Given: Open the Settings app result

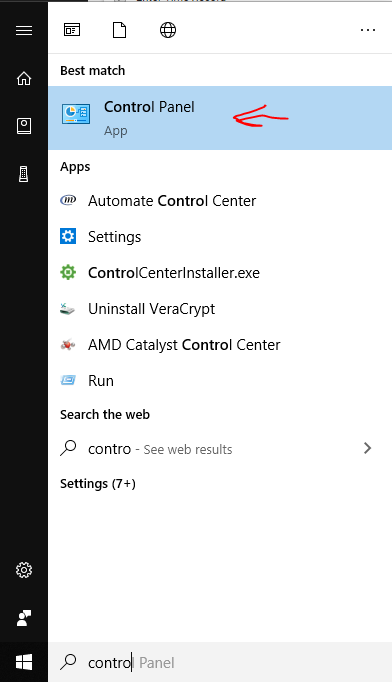Looking at the screenshot, I should [220, 237].
